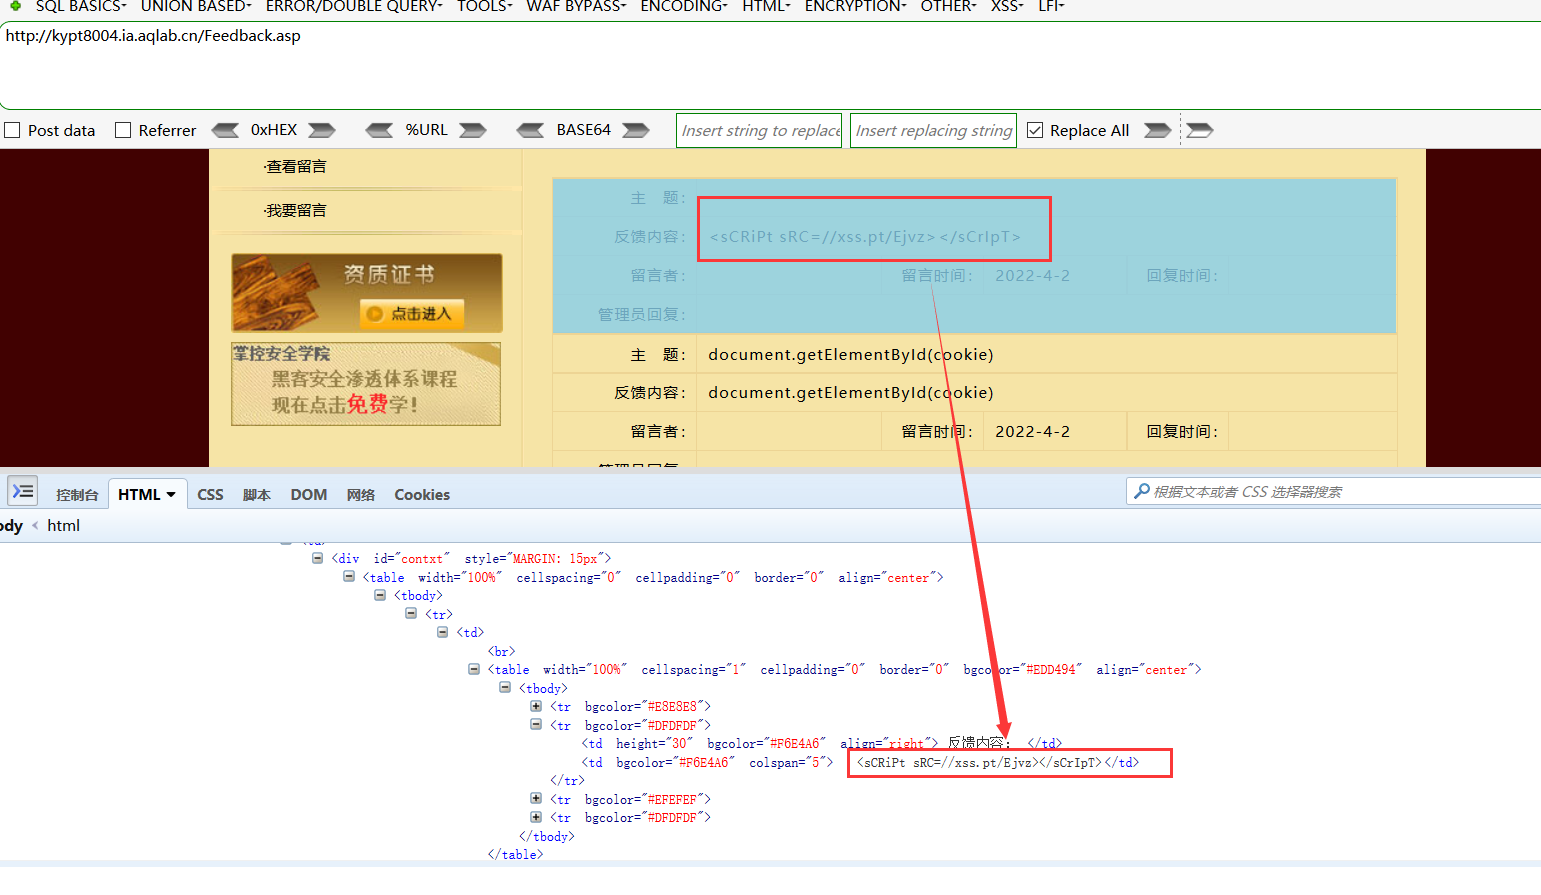Focus the 'Insert string to replace' field
The image size is (1541, 895).
pos(759,130)
